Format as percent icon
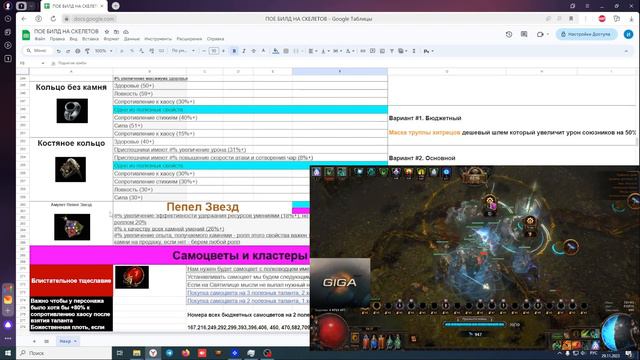The width and height of the screenshot is (640, 360). click(x=131, y=51)
